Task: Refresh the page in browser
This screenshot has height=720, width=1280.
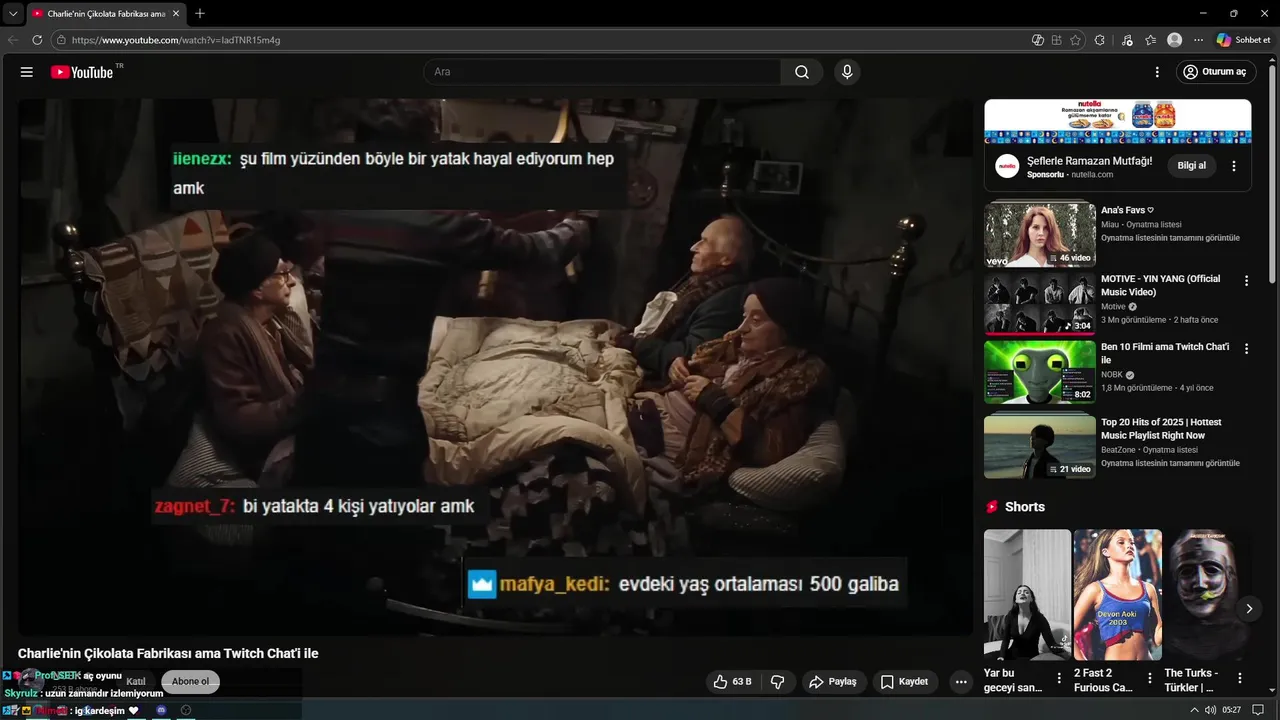Action: [37, 40]
